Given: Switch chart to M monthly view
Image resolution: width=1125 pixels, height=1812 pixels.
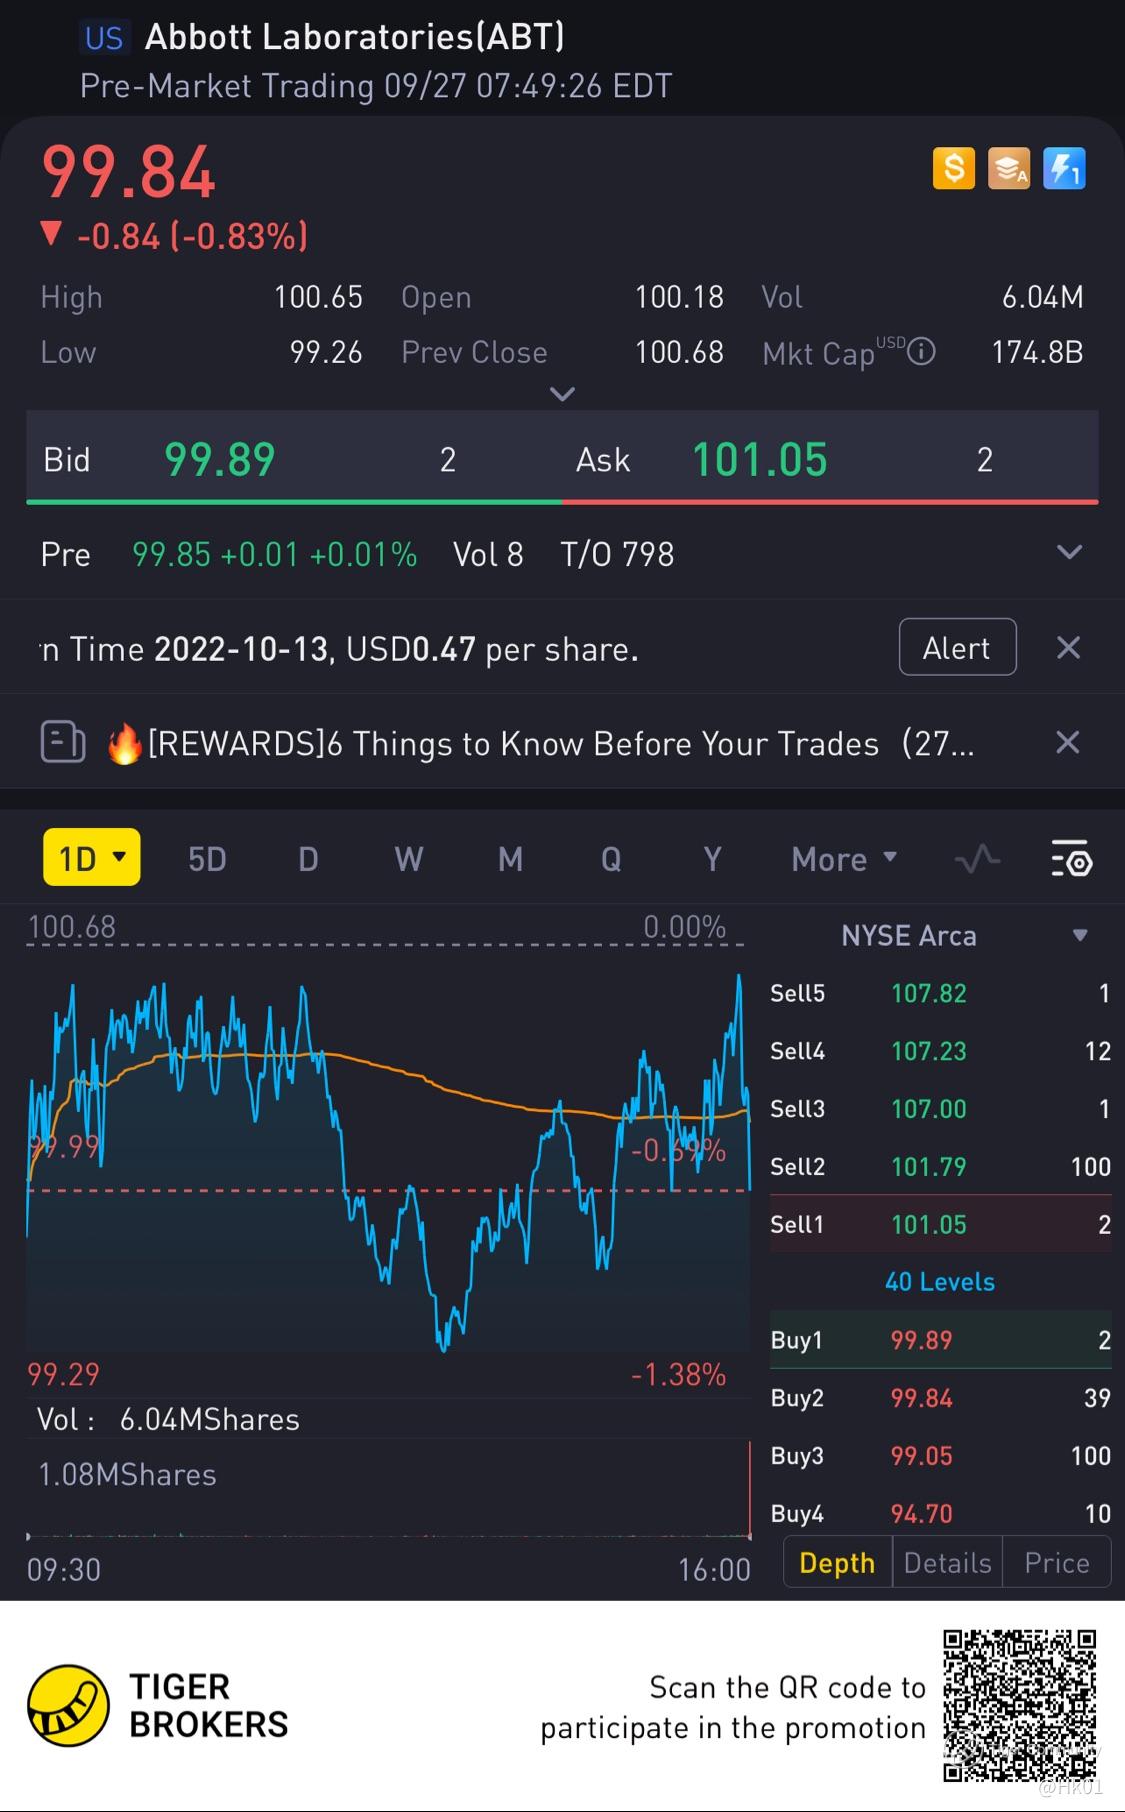Looking at the screenshot, I should coord(510,859).
